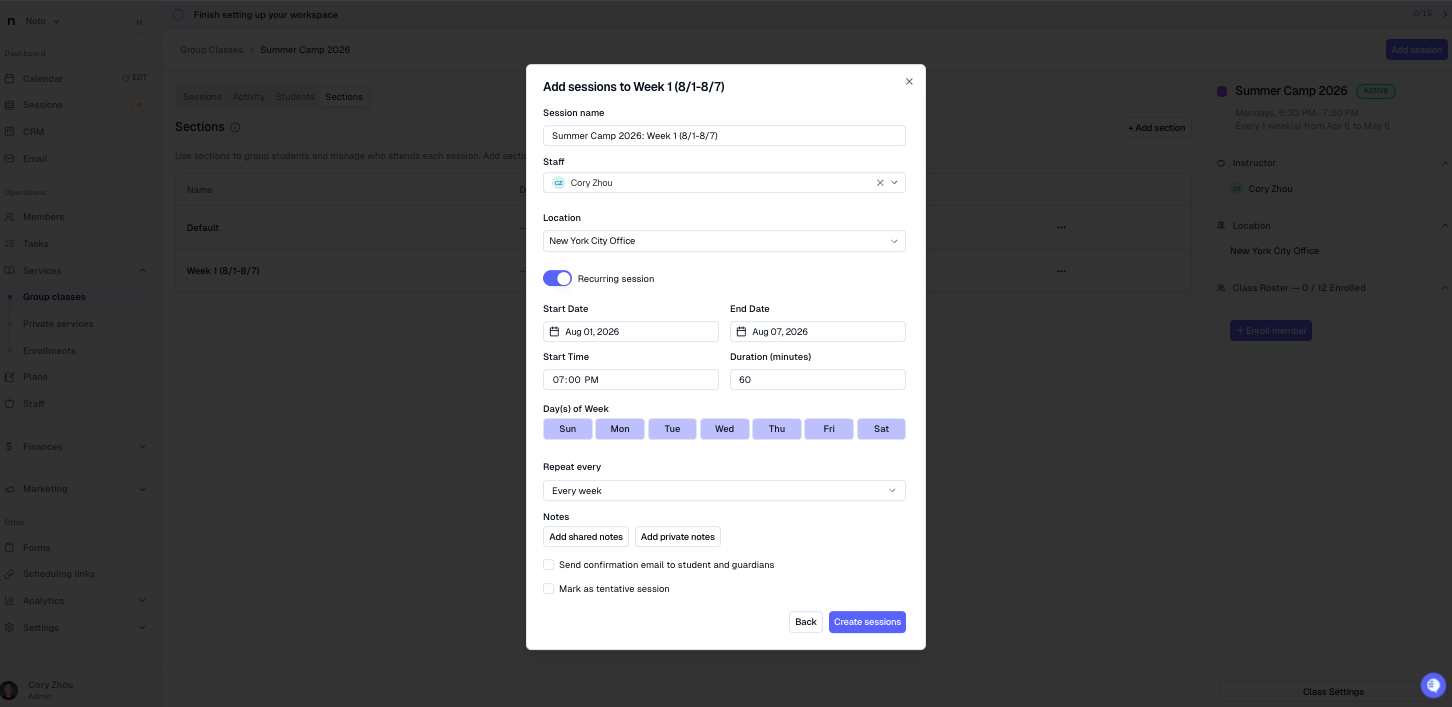This screenshot has width=1452, height=707.
Task: Select Enrollments in sidebar
Action: (x=49, y=351)
